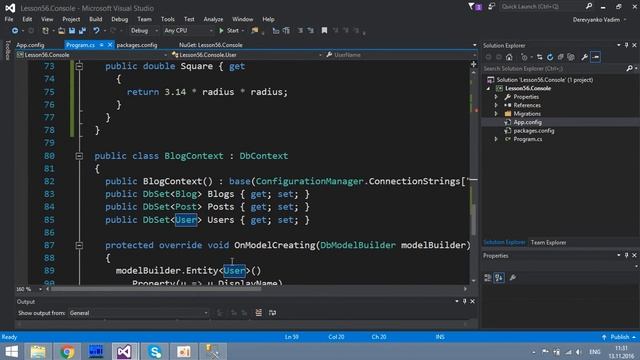Click Sync with Active Document icon

point(540,57)
